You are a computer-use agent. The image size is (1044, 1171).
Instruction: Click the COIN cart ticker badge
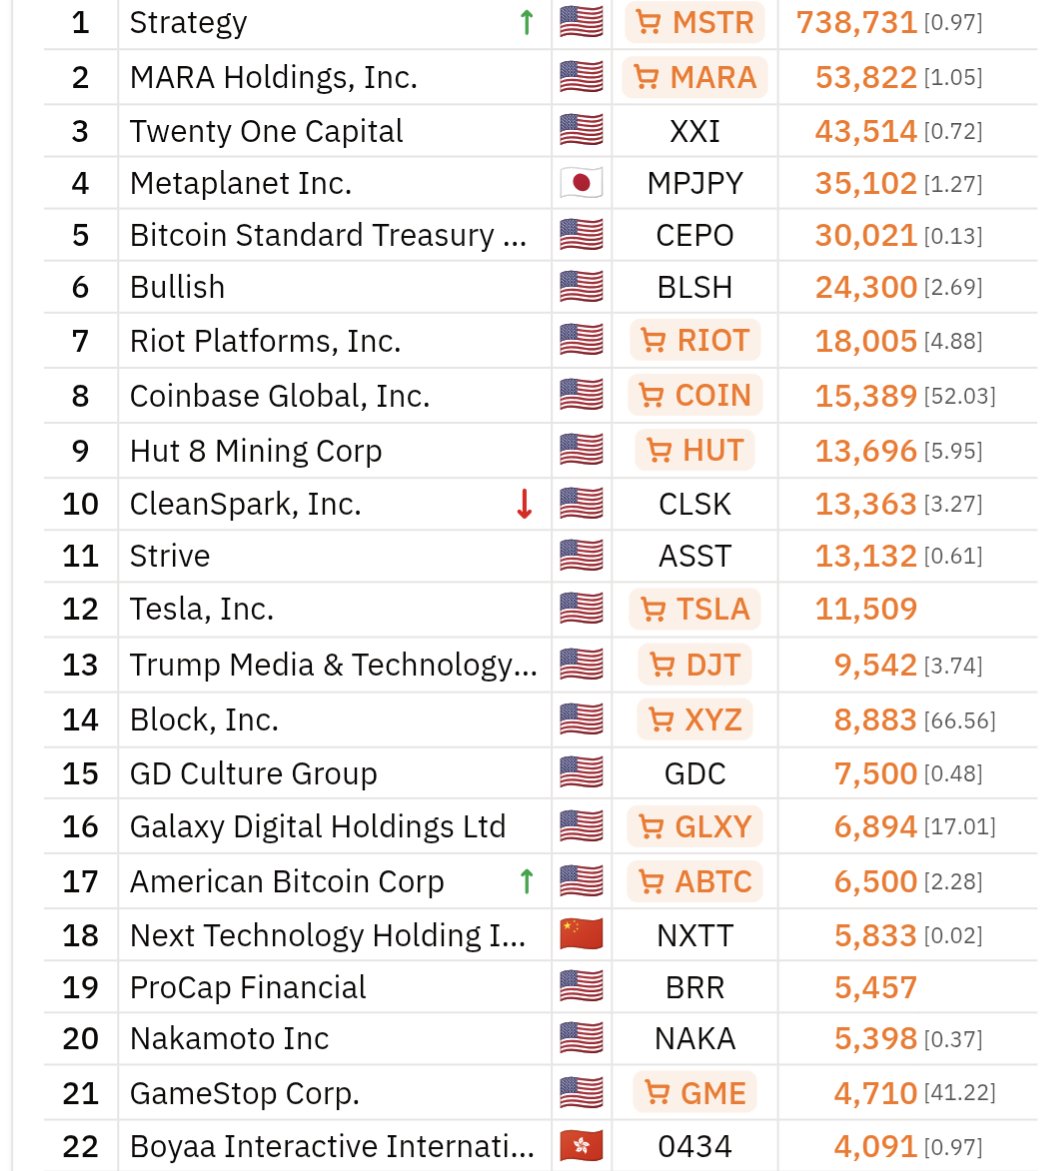[x=695, y=395]
